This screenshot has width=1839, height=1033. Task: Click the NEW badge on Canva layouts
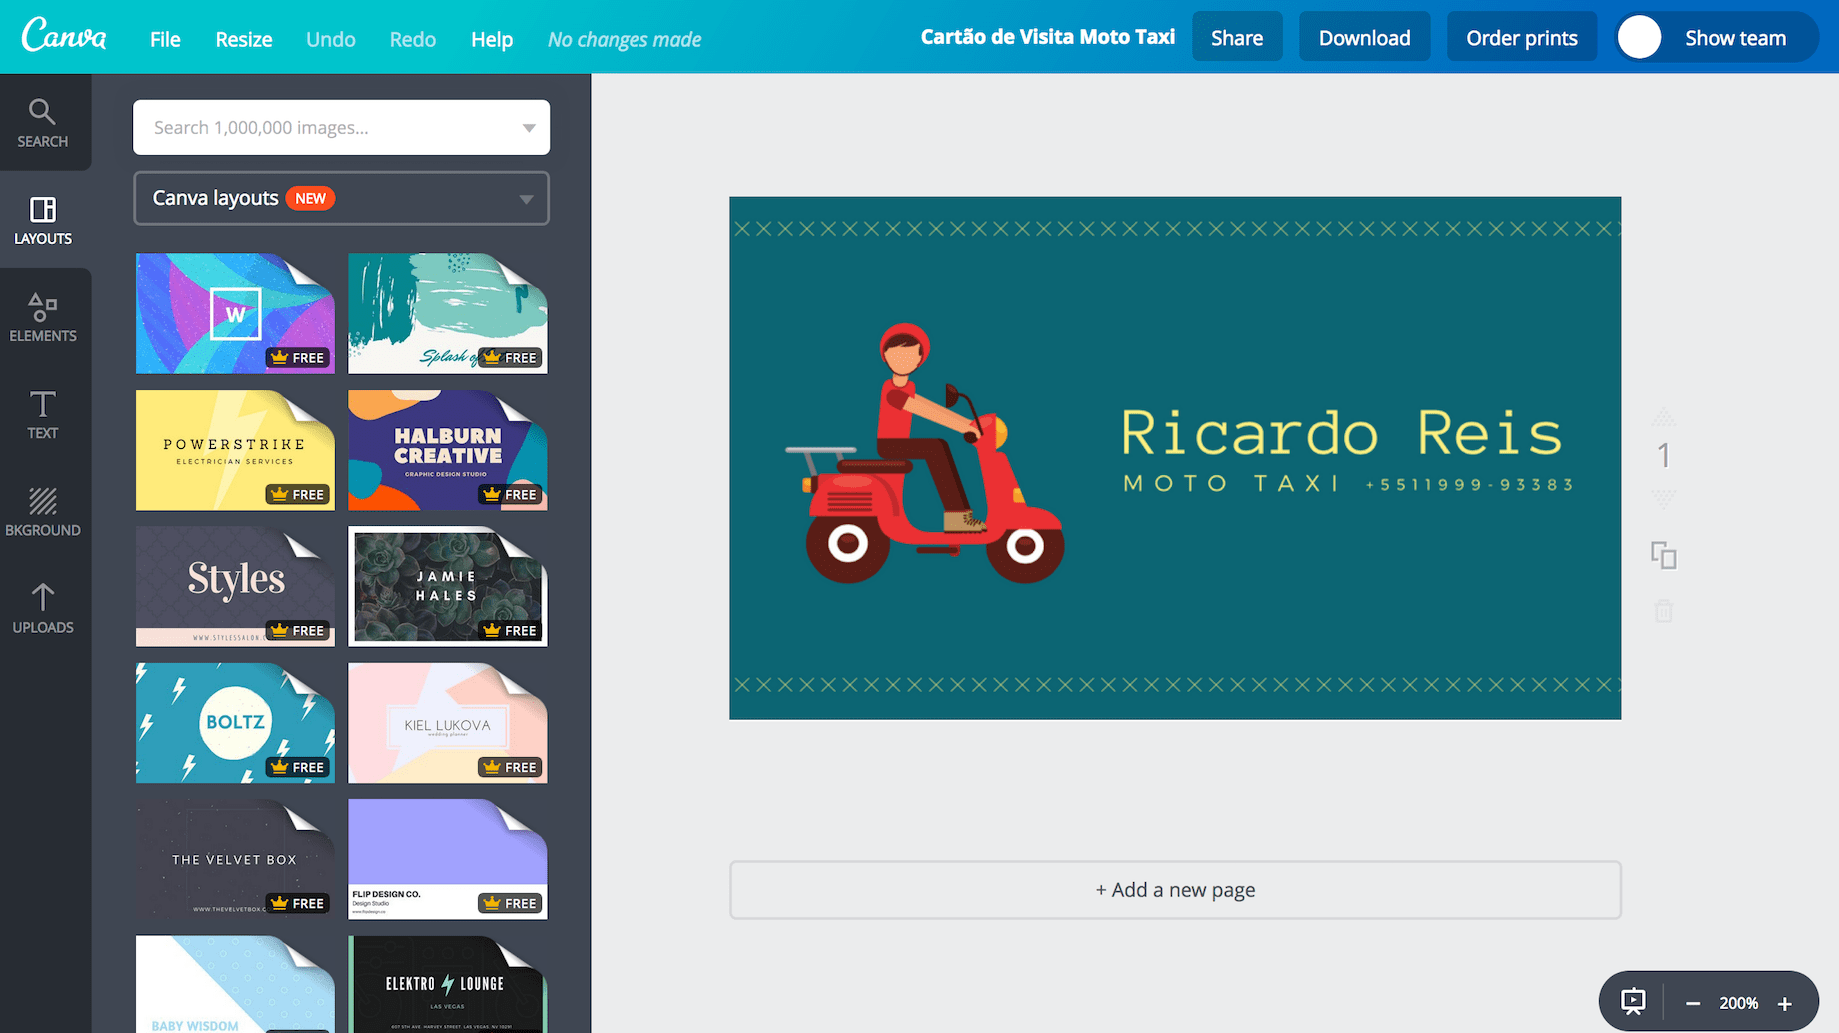pyautogui.click(x=310, y=198)
